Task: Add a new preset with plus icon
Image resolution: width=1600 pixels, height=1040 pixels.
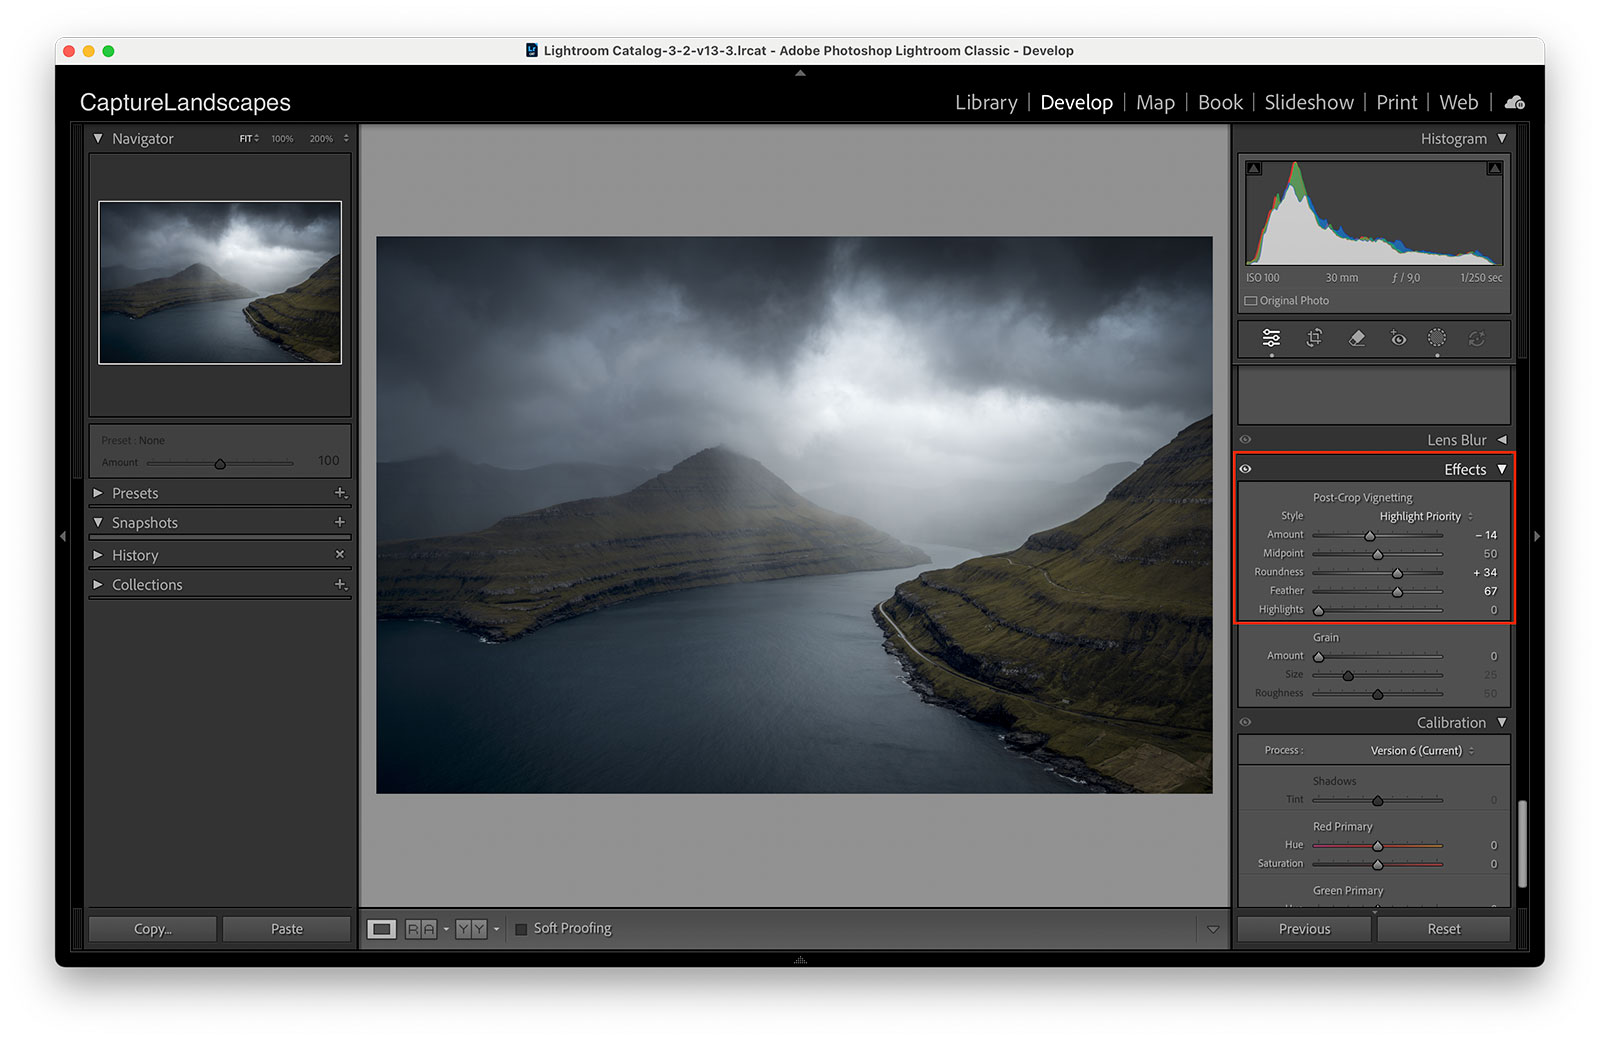Action: pyautogui.click(x=340, y=493)
